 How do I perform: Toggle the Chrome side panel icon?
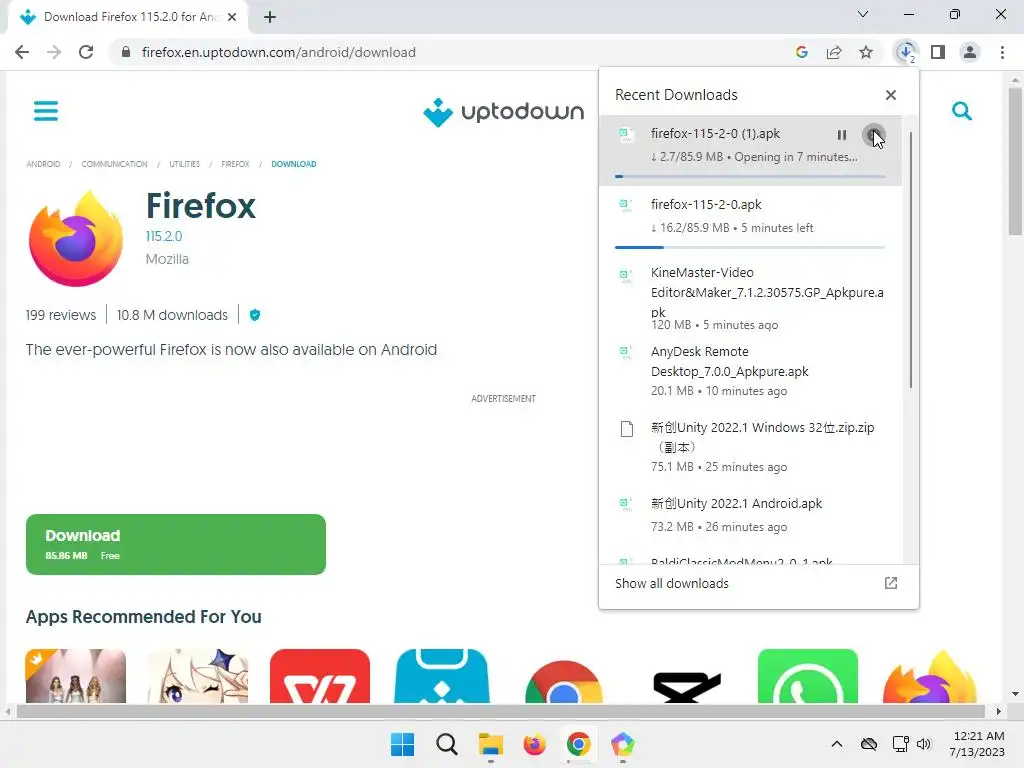click(x=938, y=52)
